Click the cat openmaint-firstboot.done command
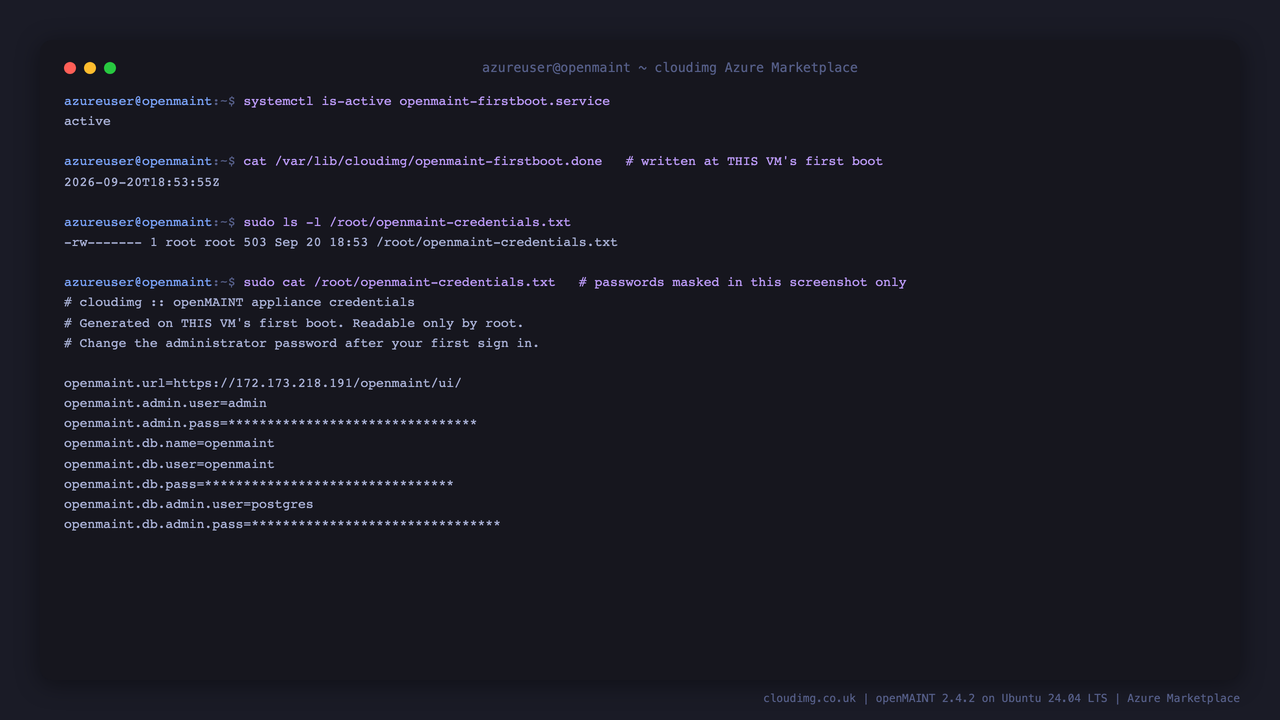This screenshot has height=720, width=1280. click(422, 161)
